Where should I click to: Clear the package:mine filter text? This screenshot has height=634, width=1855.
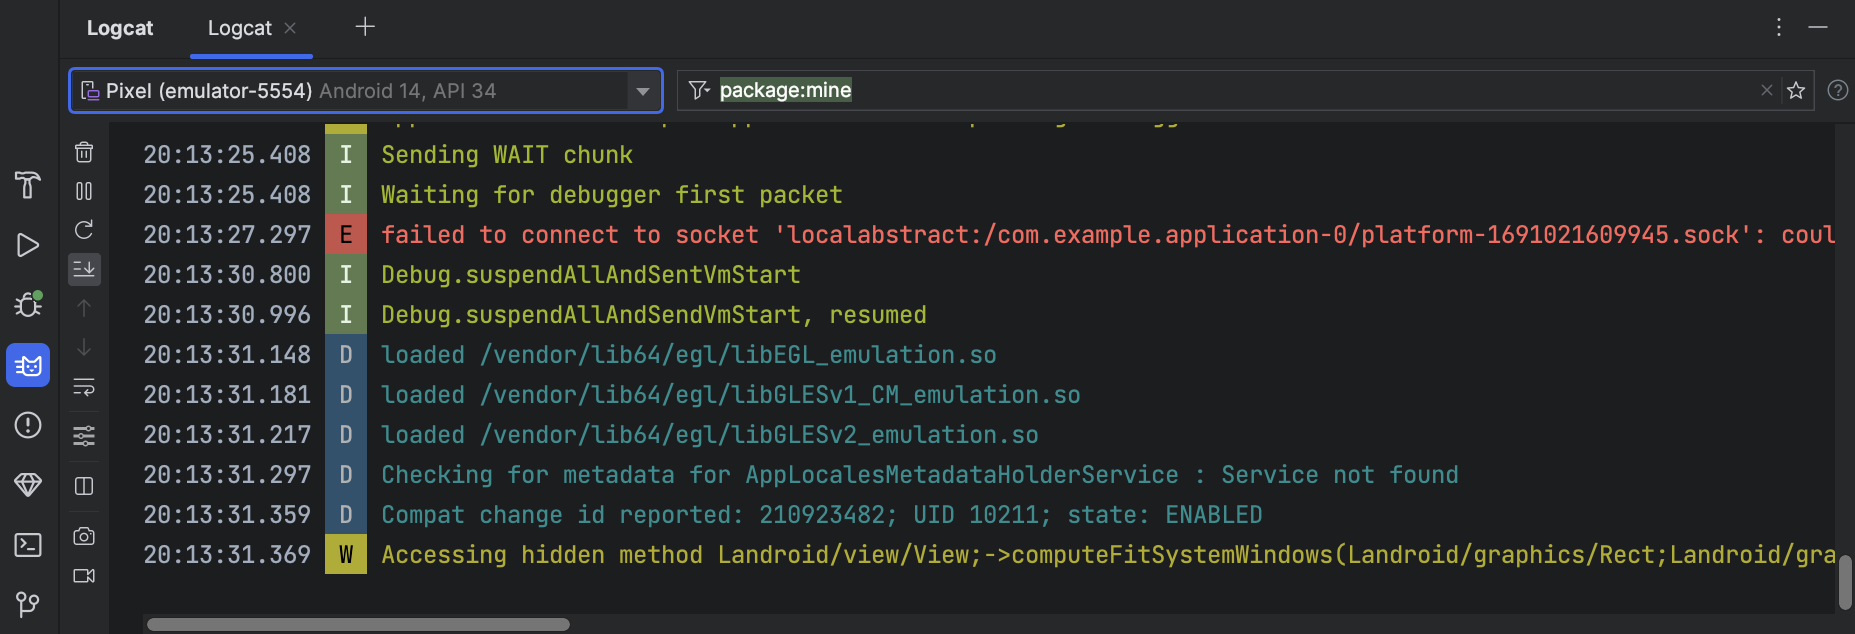1766,91
